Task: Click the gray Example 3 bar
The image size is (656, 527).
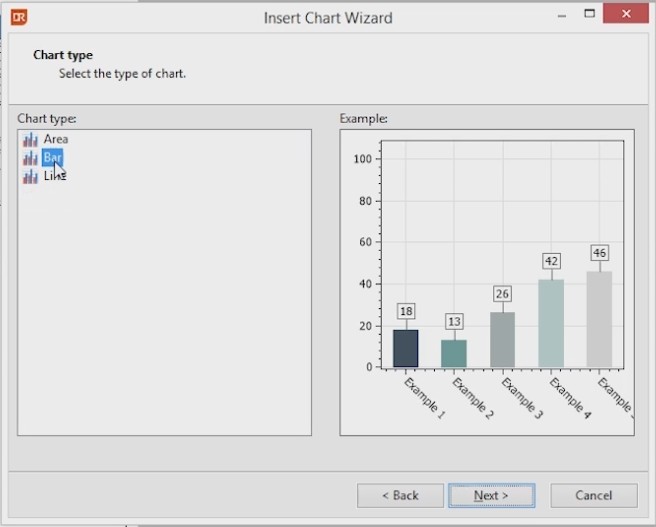Action: 502,340
